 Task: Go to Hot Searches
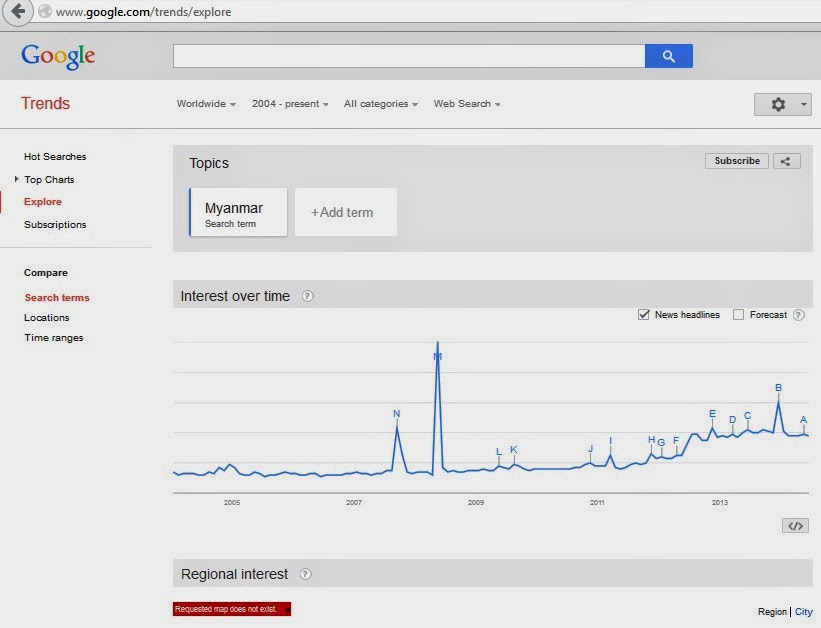coord(55,157)
